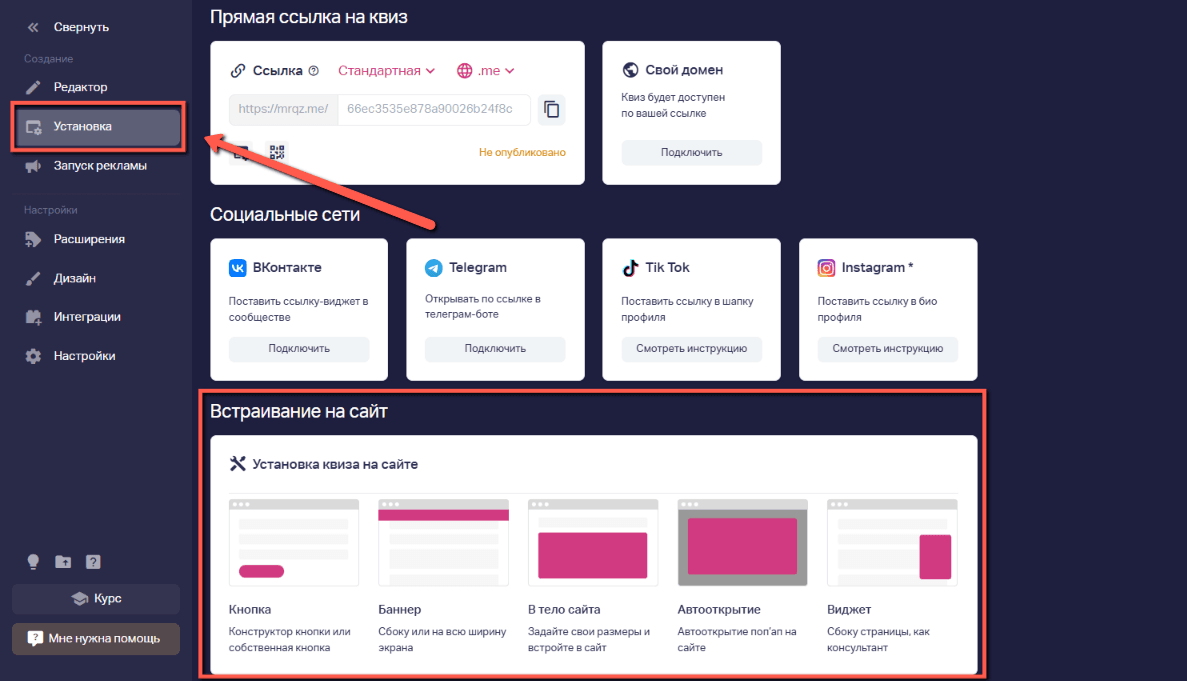Click the Конструктор кнопки или собственная кнопка text
The height and width of the screenshot is (681, 1187).
click(290, 639)
